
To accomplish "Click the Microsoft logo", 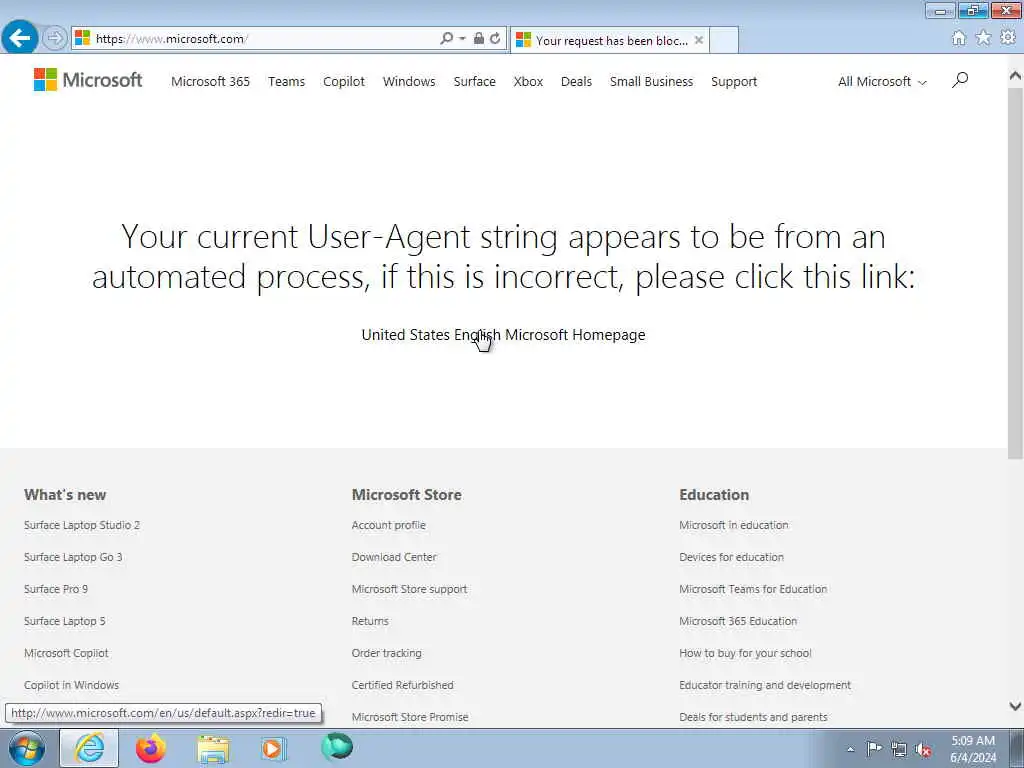I will click(88, 80).
